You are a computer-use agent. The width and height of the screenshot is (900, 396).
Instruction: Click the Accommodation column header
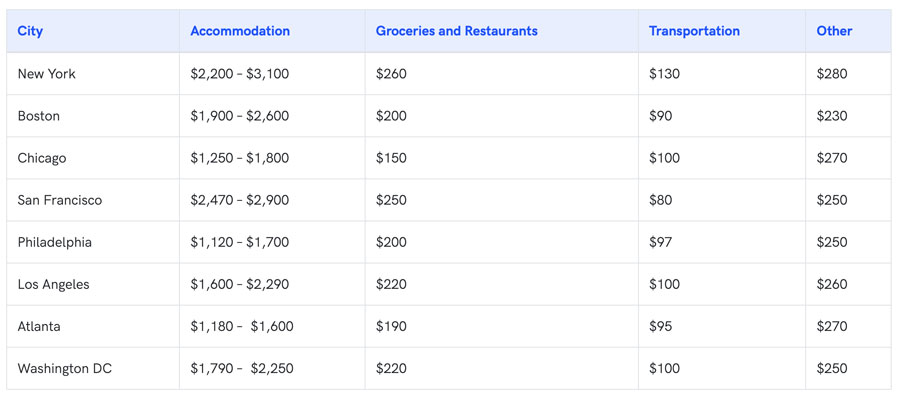click(x=240, y=31)
